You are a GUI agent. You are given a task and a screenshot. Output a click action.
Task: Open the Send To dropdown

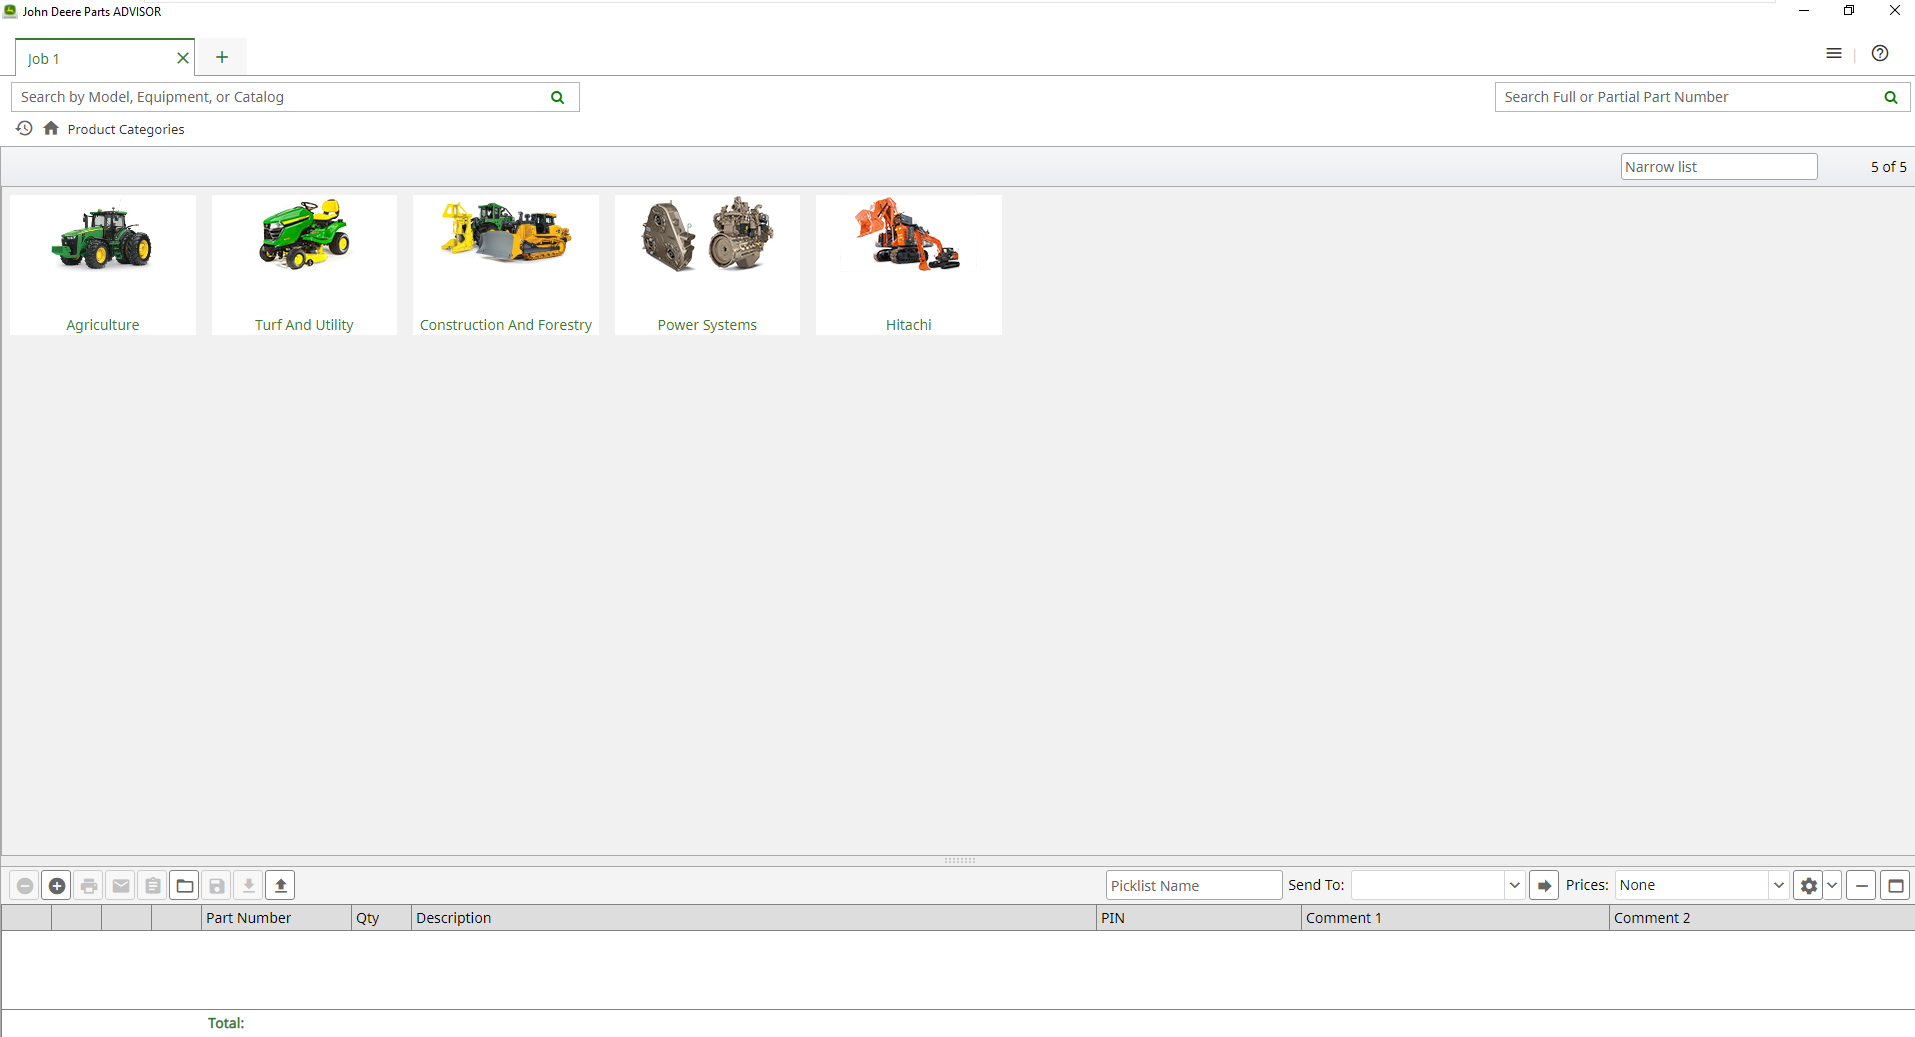tap(1514, 885)
